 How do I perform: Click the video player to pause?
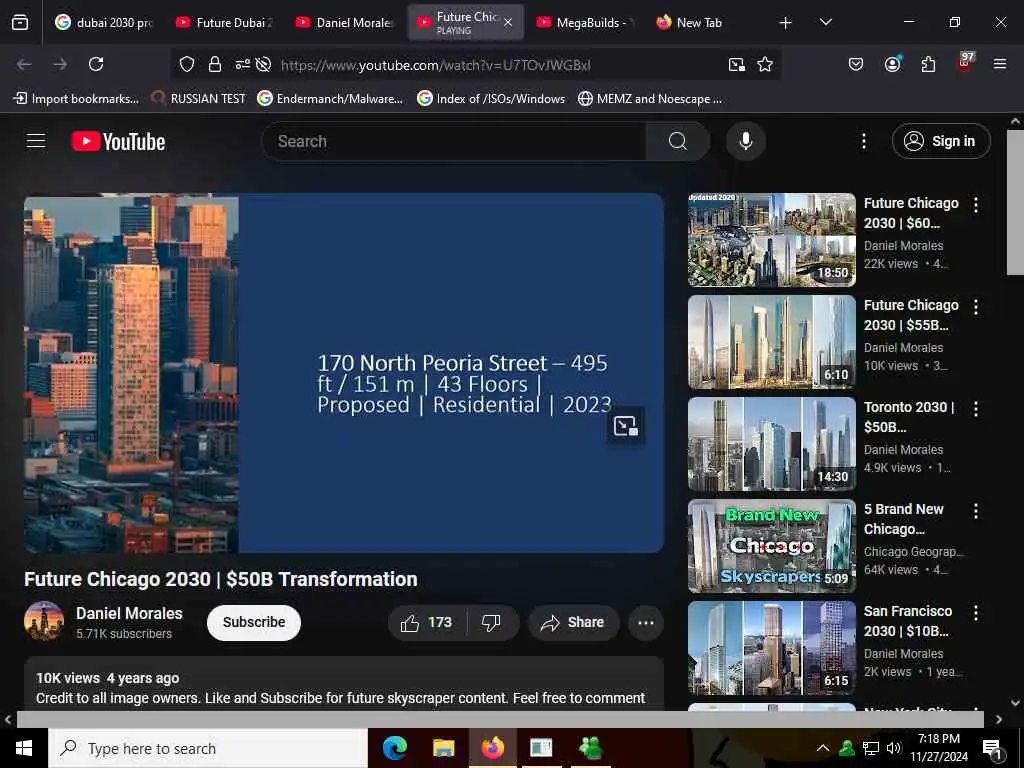pos(344,372)
